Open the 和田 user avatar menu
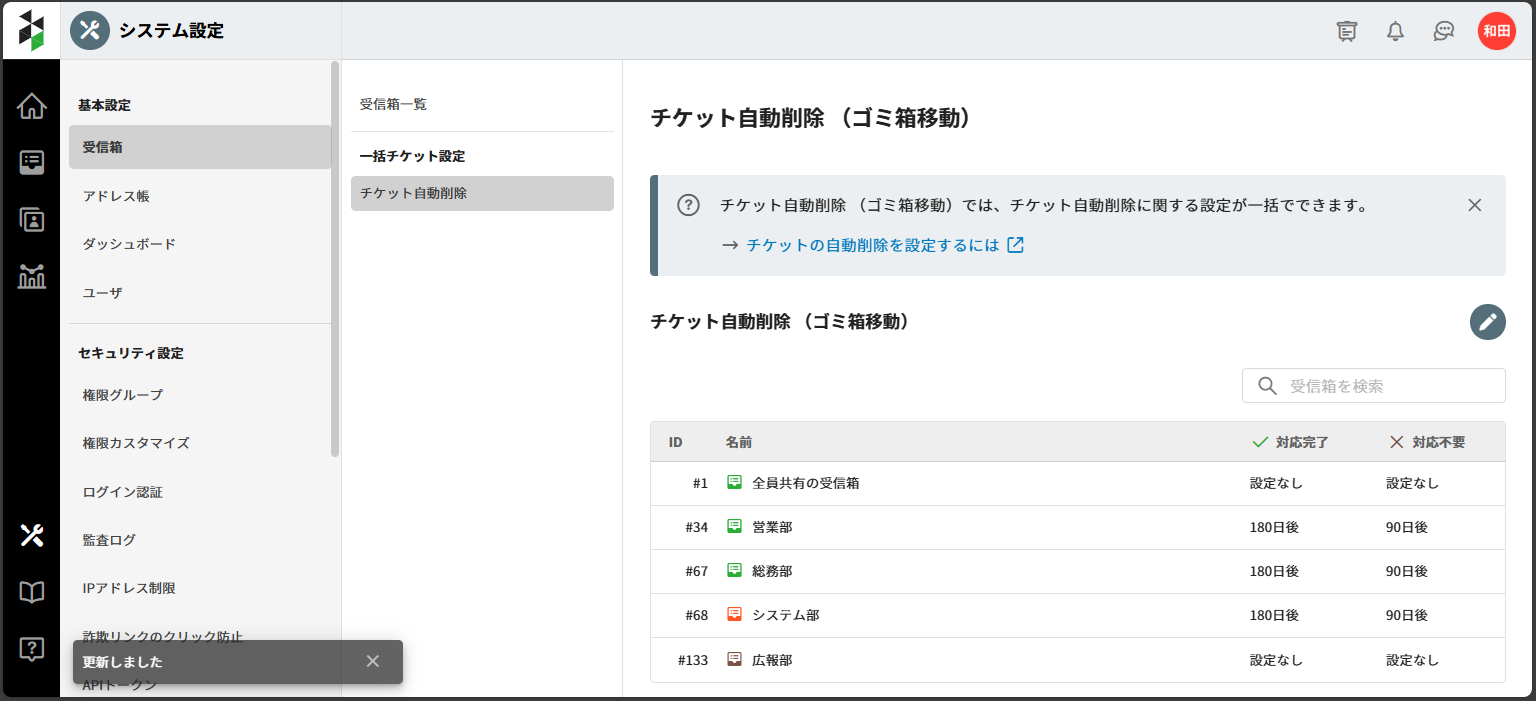Image resolution: width=1536 pixels, height=701 pixels. coord(1496,31)
